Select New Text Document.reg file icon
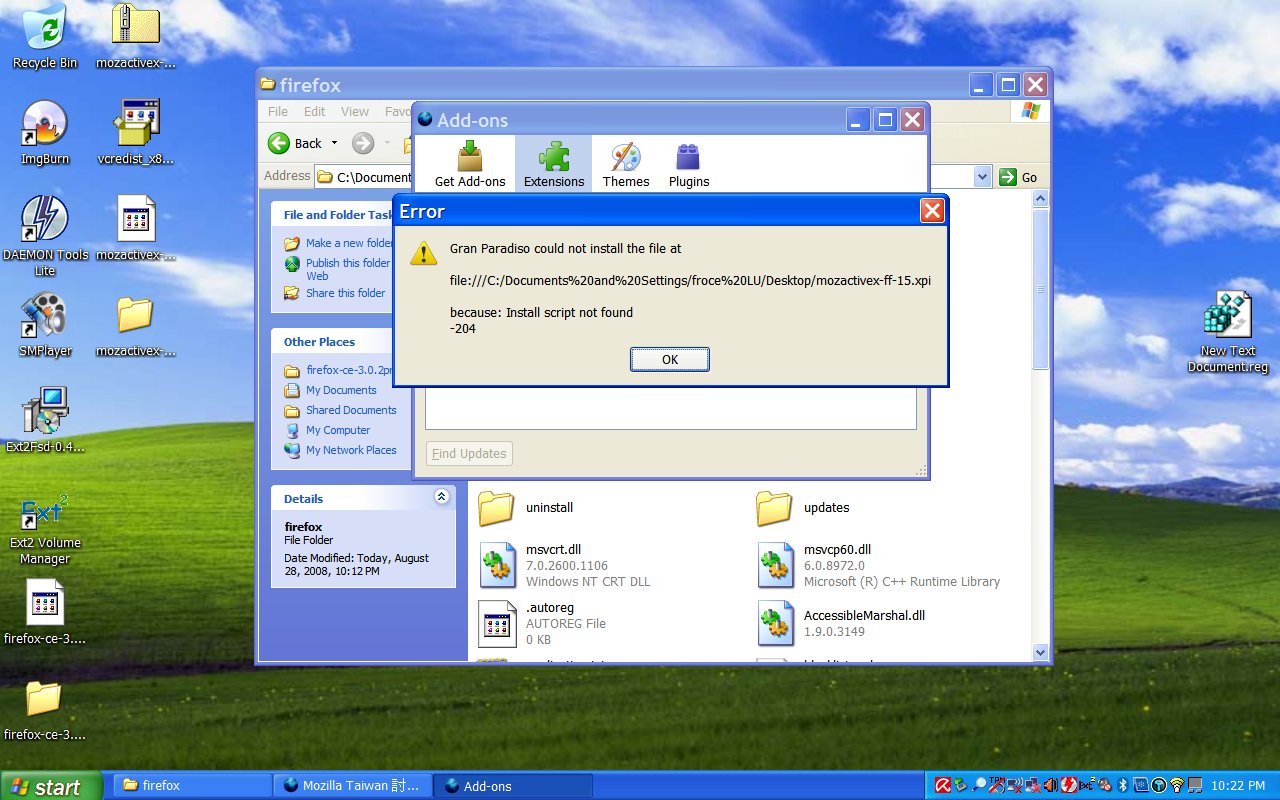1280x800 pixels. pyautogui.click(x=1227, y=318)
